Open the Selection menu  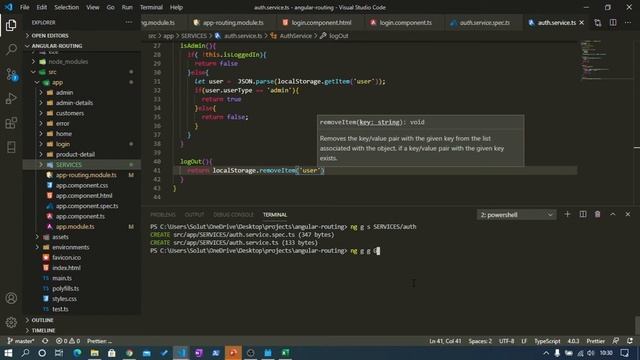(67, 7)
